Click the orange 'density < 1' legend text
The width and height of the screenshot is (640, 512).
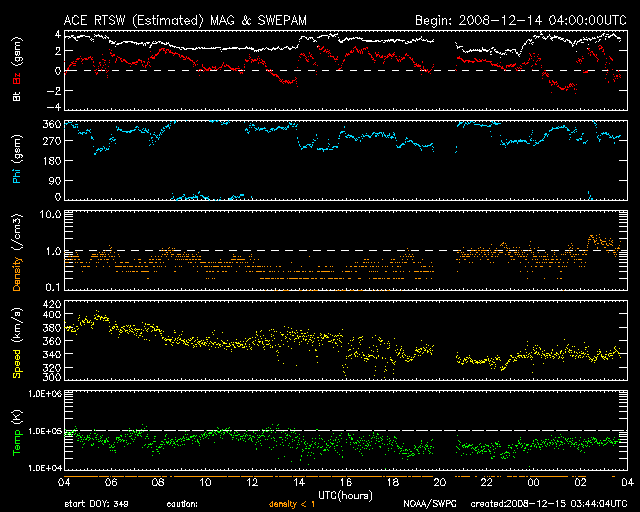(x=291, y=504)
